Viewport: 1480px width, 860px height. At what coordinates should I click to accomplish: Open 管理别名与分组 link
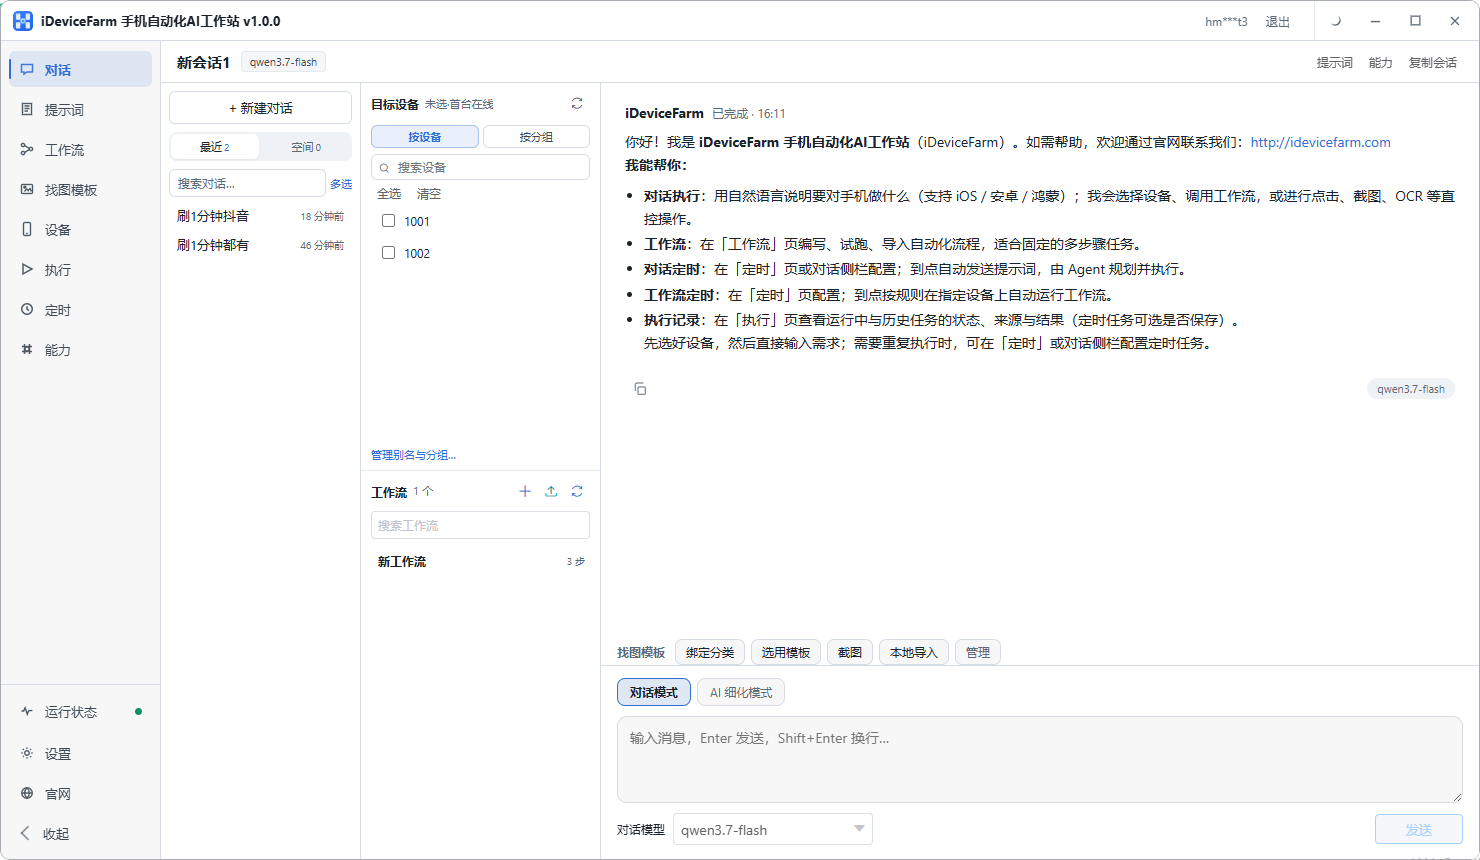coord(413,455)
